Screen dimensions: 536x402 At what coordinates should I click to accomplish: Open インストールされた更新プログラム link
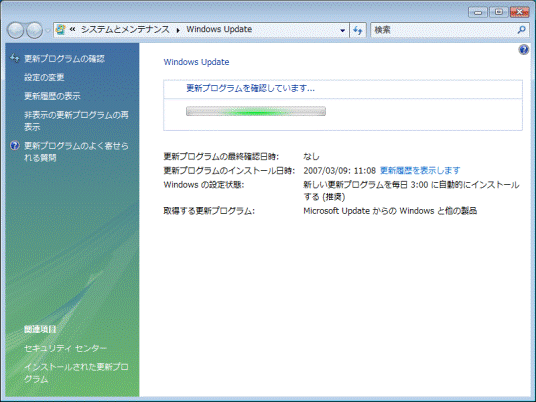pos(76,373)
